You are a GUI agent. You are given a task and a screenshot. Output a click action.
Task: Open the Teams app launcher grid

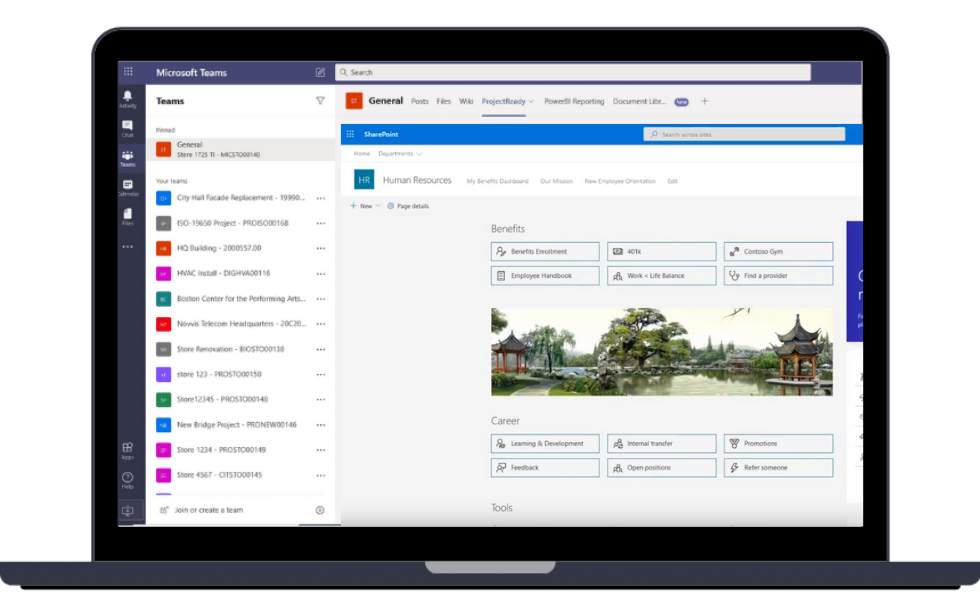(x=128, y=72)
